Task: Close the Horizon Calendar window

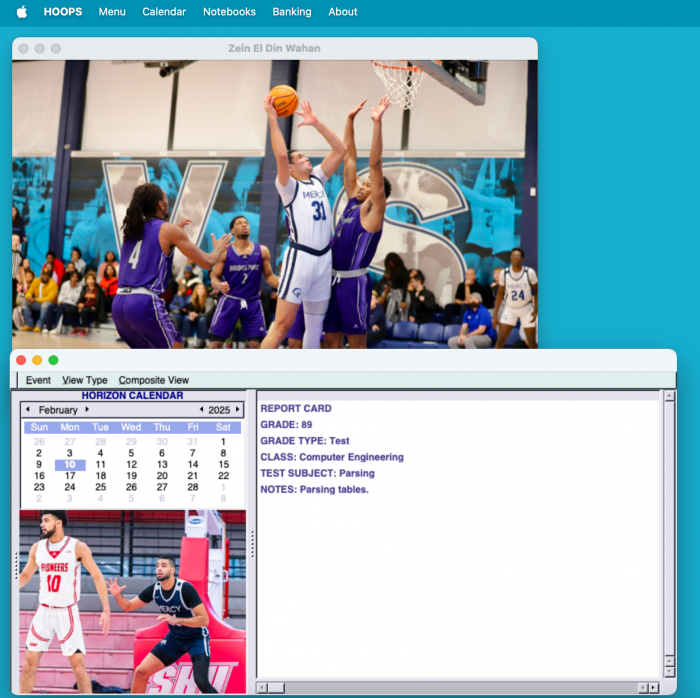Action: click(x=21, y=360)
